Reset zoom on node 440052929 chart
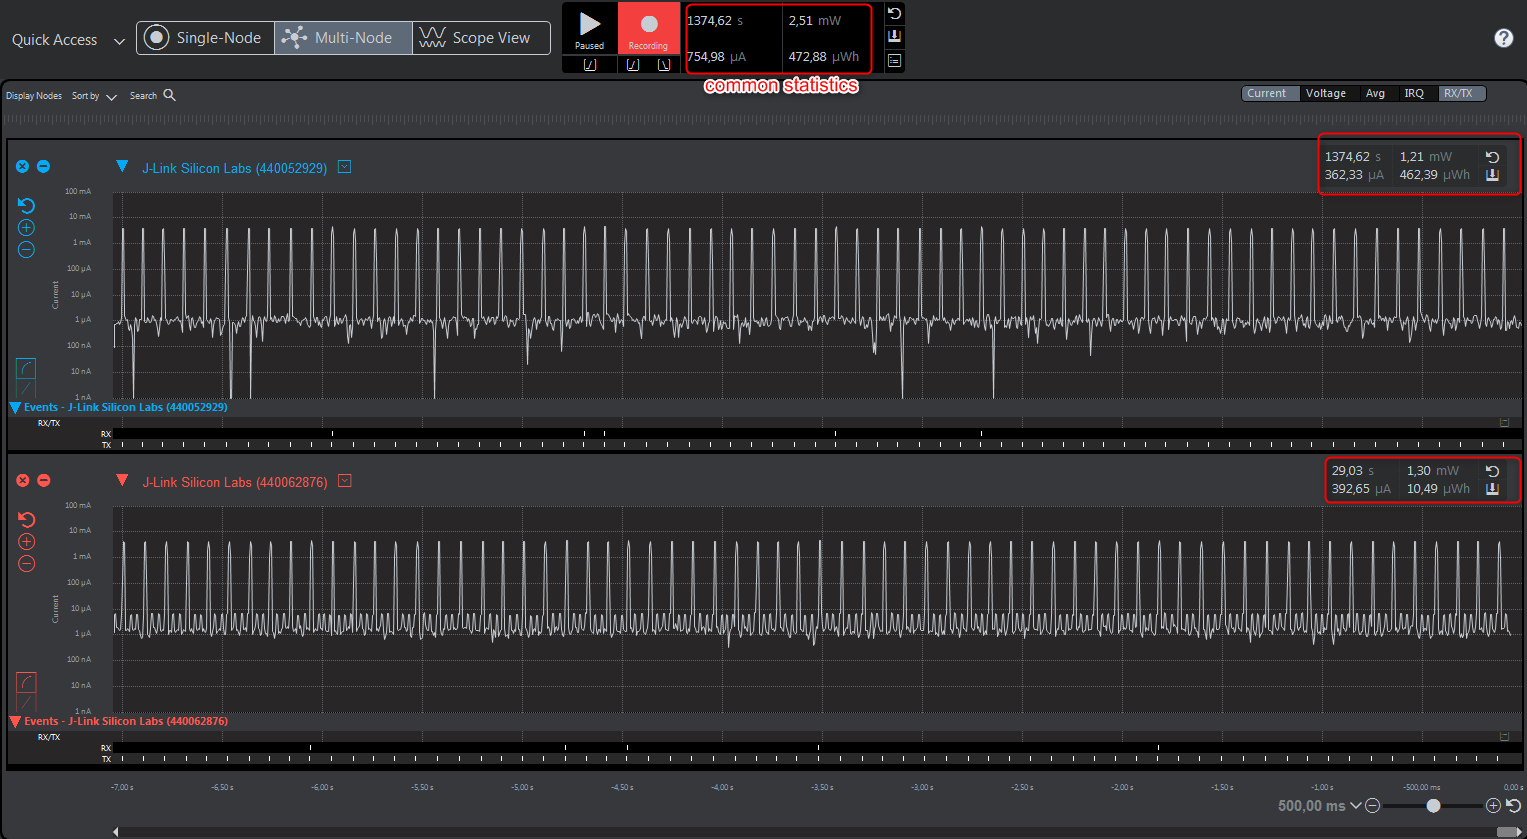Viewport: 1527px width, 839px height. pos(27,206)
